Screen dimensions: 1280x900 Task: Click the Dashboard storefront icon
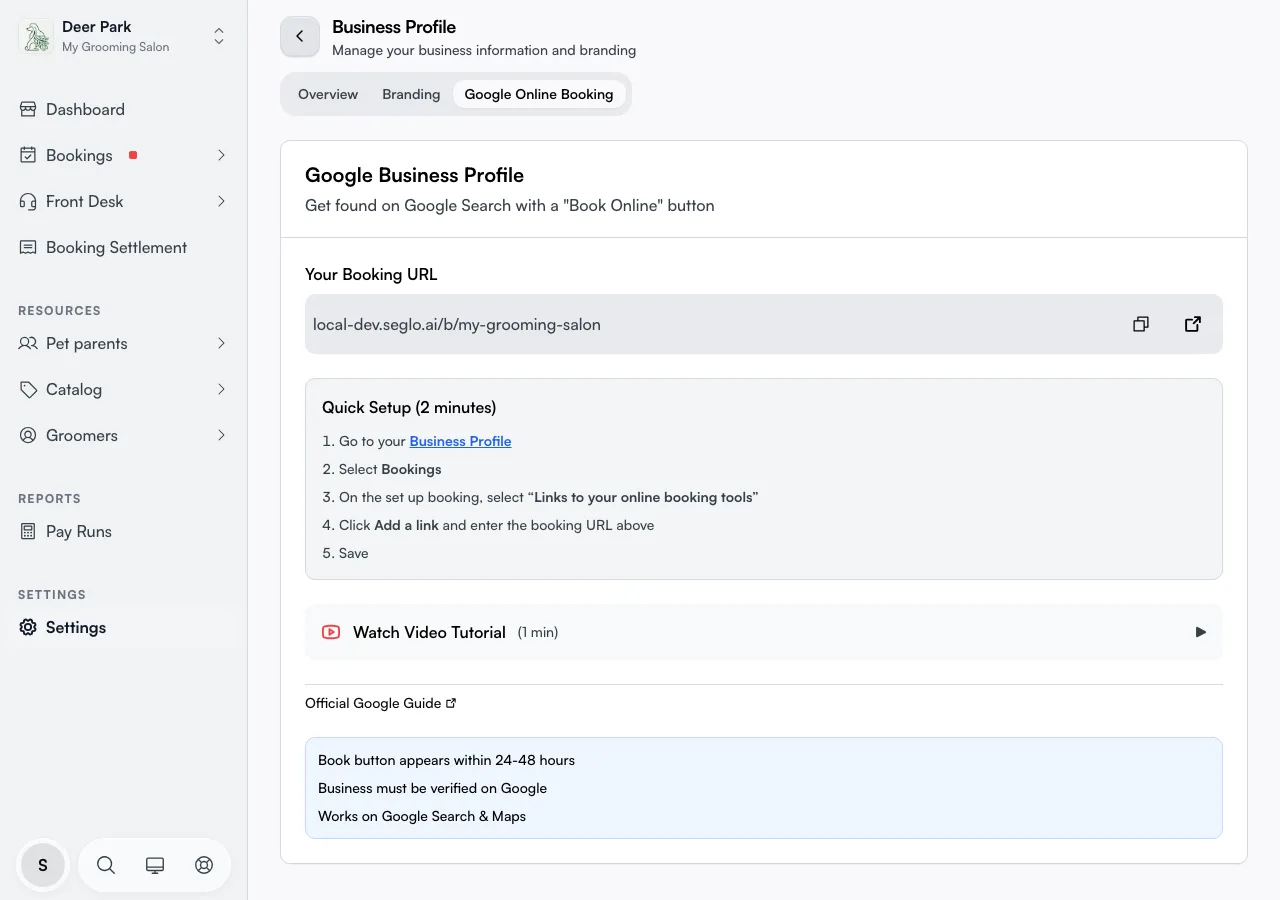28,109
